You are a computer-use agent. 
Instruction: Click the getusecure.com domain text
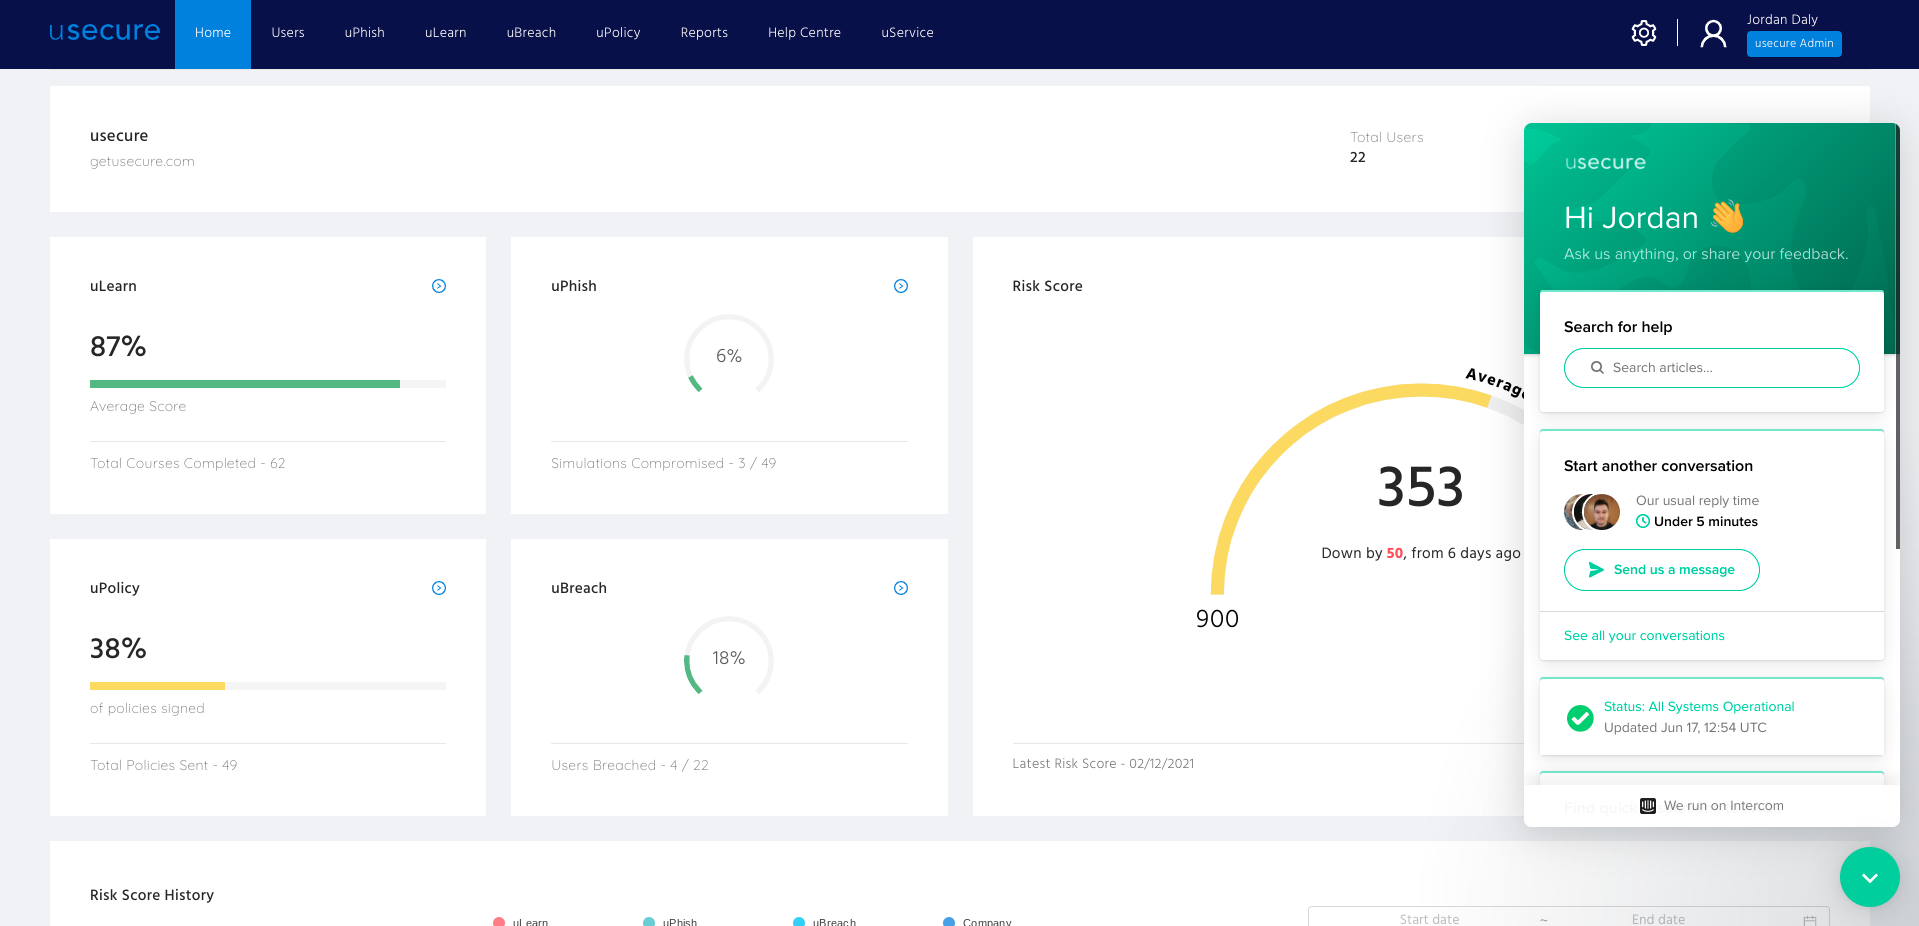click(x=142, y=161)
